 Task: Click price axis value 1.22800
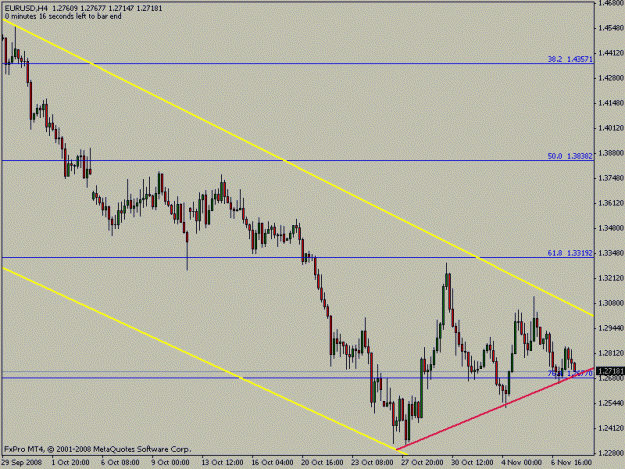tap(610, 453)
